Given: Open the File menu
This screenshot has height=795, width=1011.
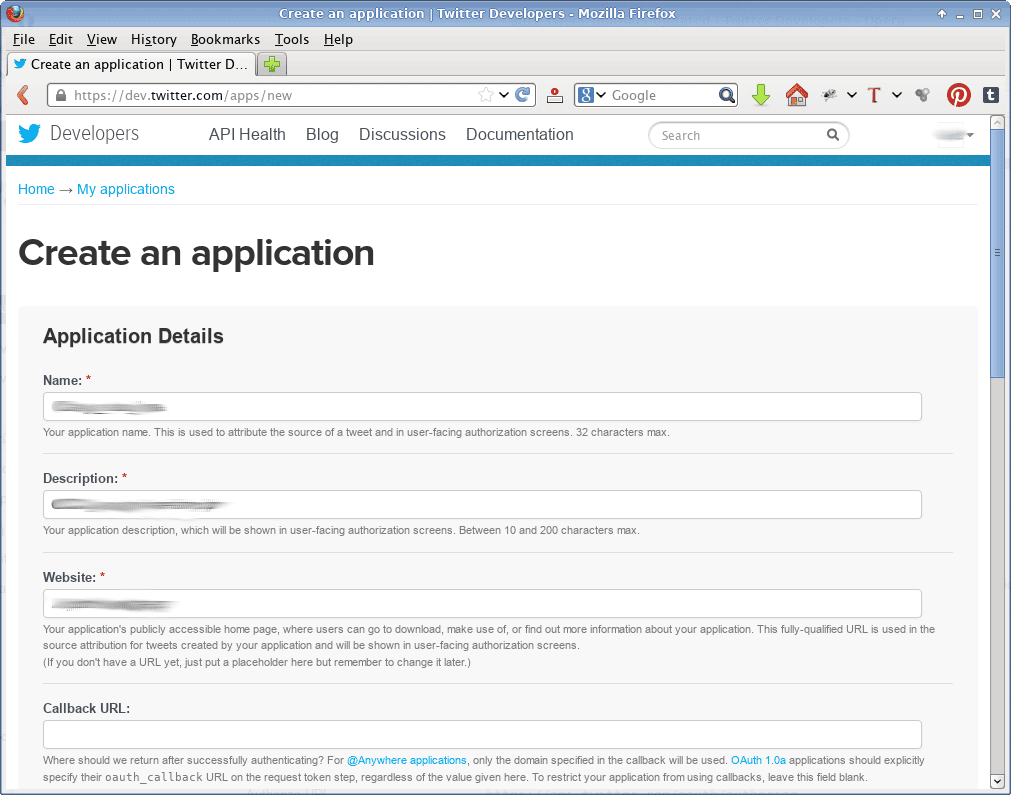Looking at the screenshot, I should (x=24, y=39).
